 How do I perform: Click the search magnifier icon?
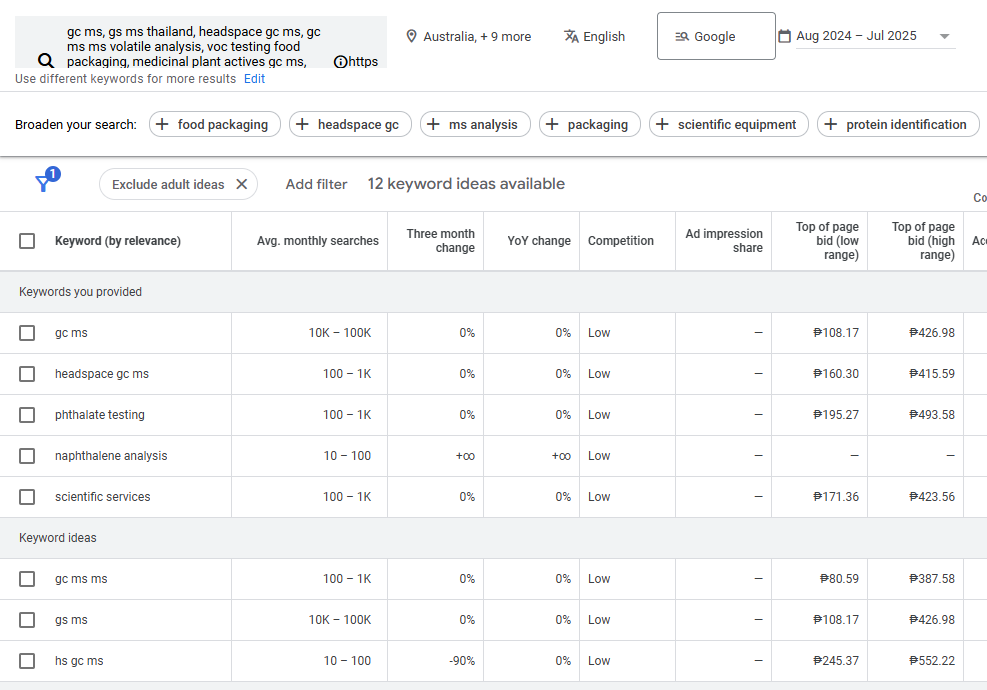click(45, 61)
